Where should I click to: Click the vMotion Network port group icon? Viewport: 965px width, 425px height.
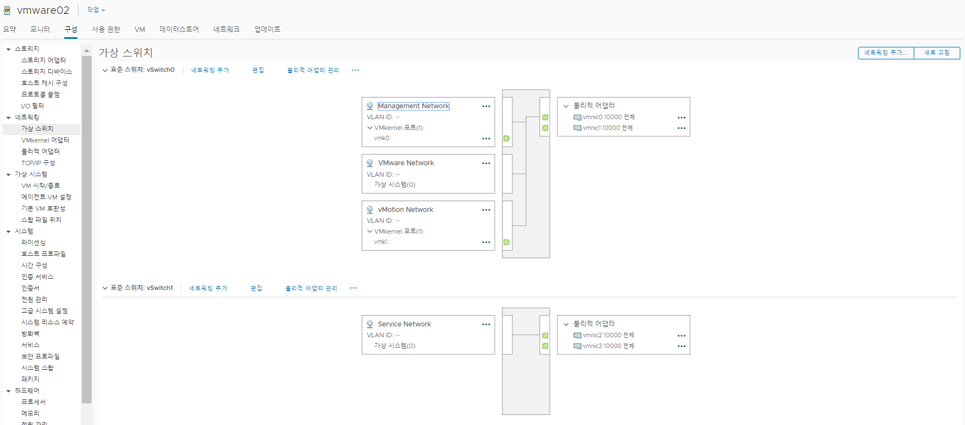pos(370,210)
